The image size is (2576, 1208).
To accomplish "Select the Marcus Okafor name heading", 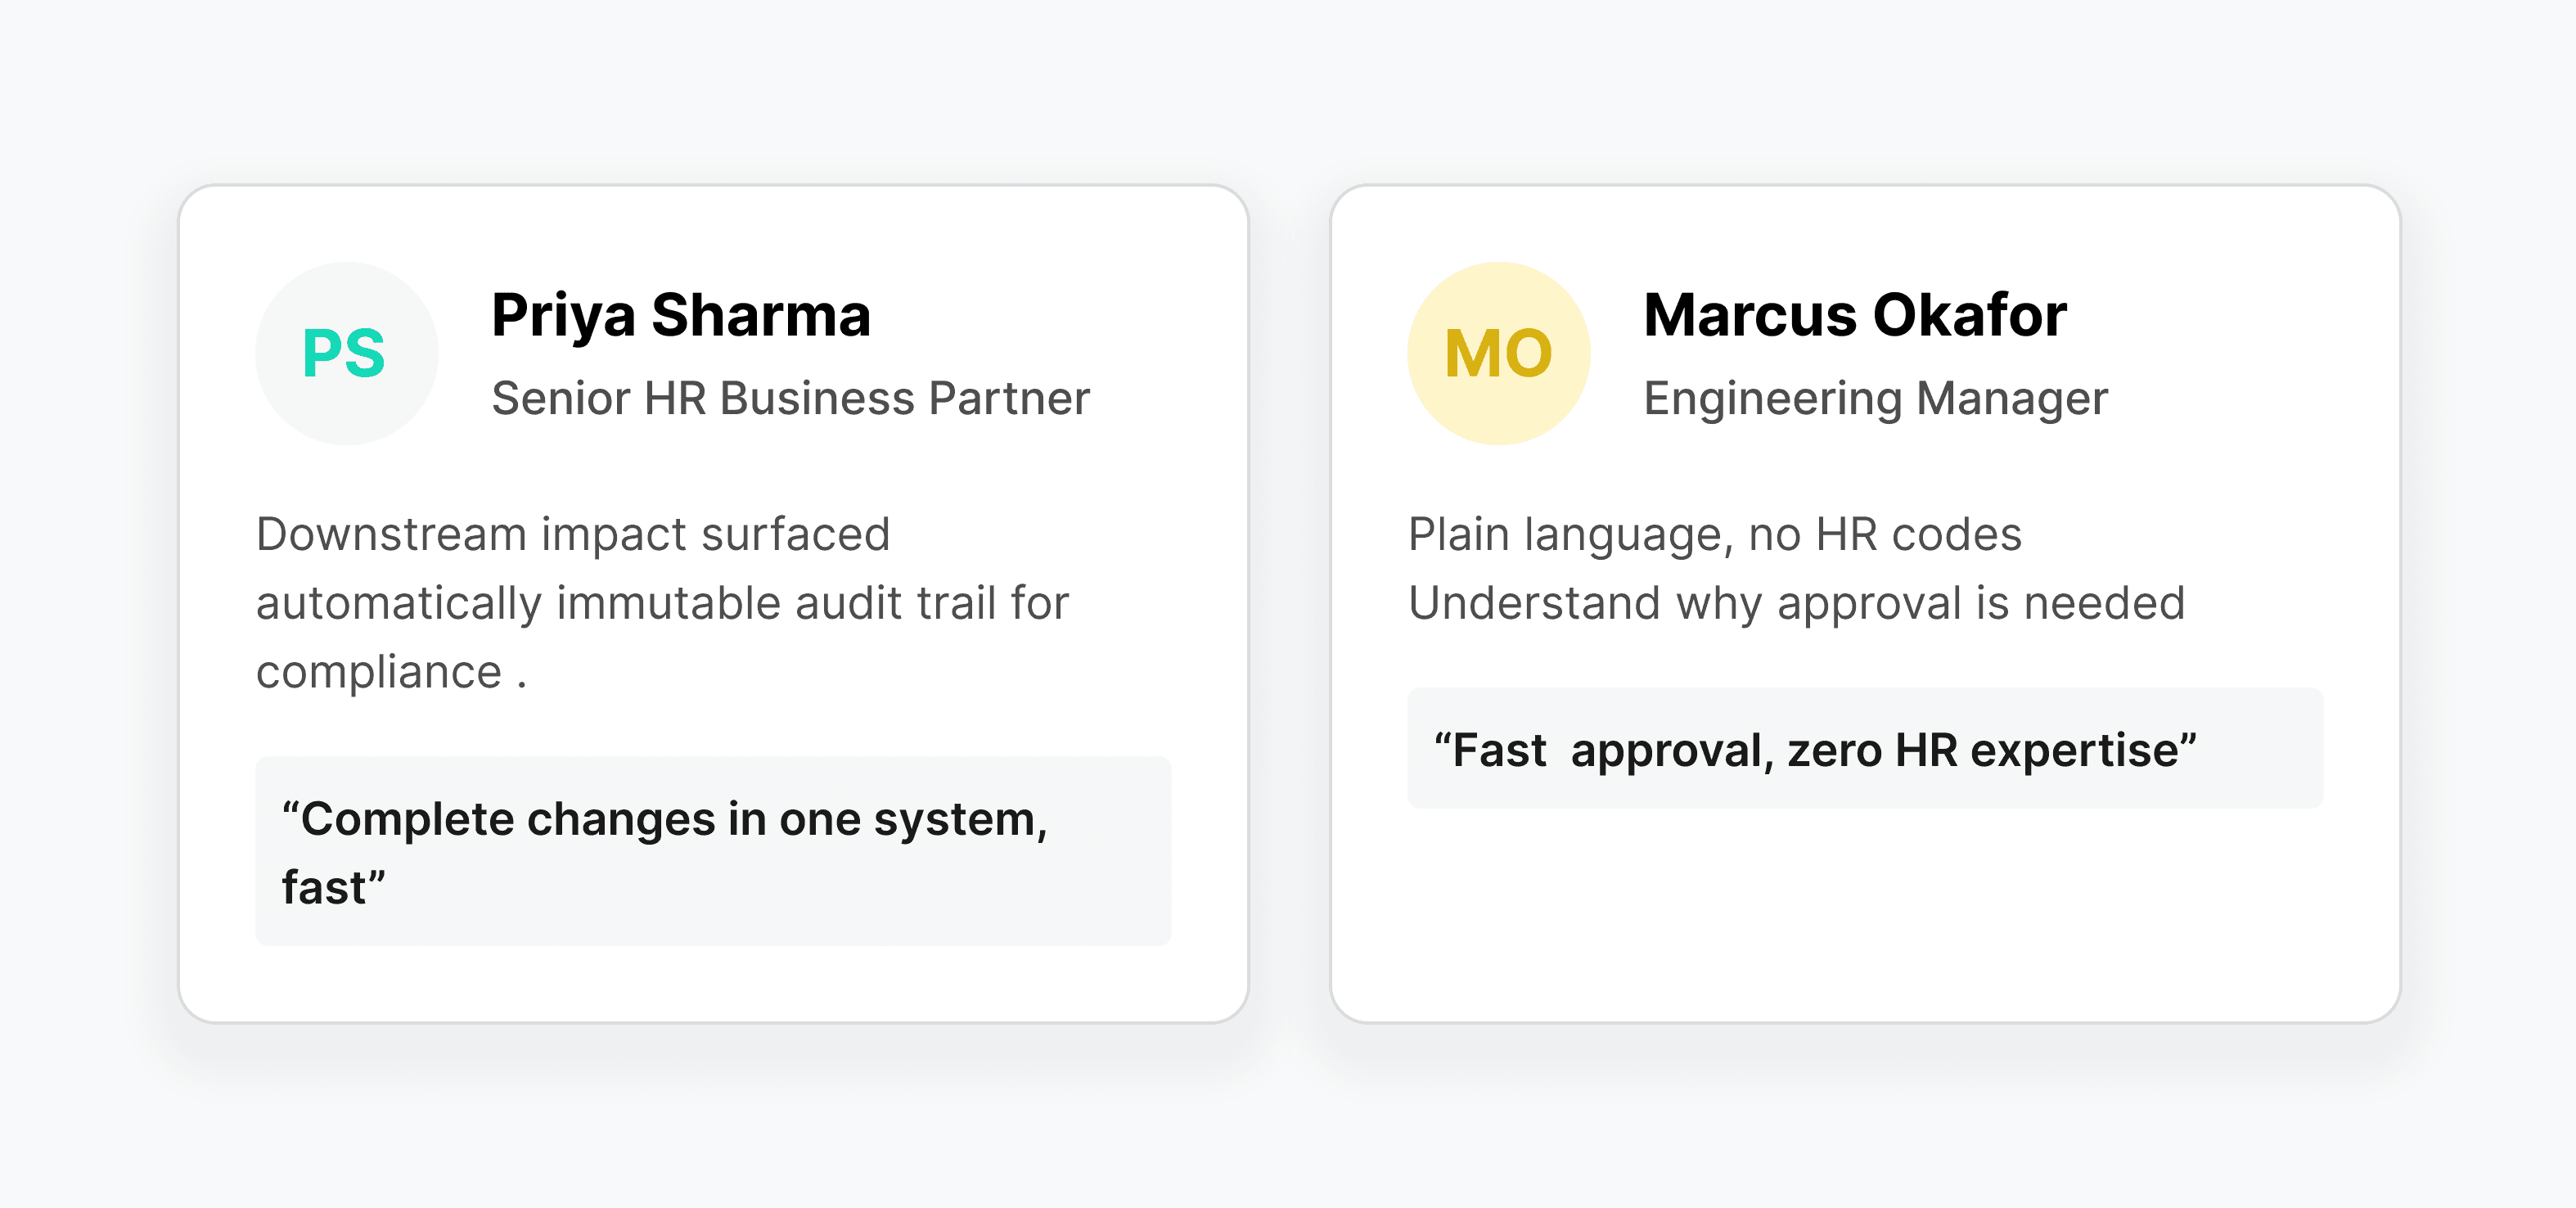I will click(1855, 315).
